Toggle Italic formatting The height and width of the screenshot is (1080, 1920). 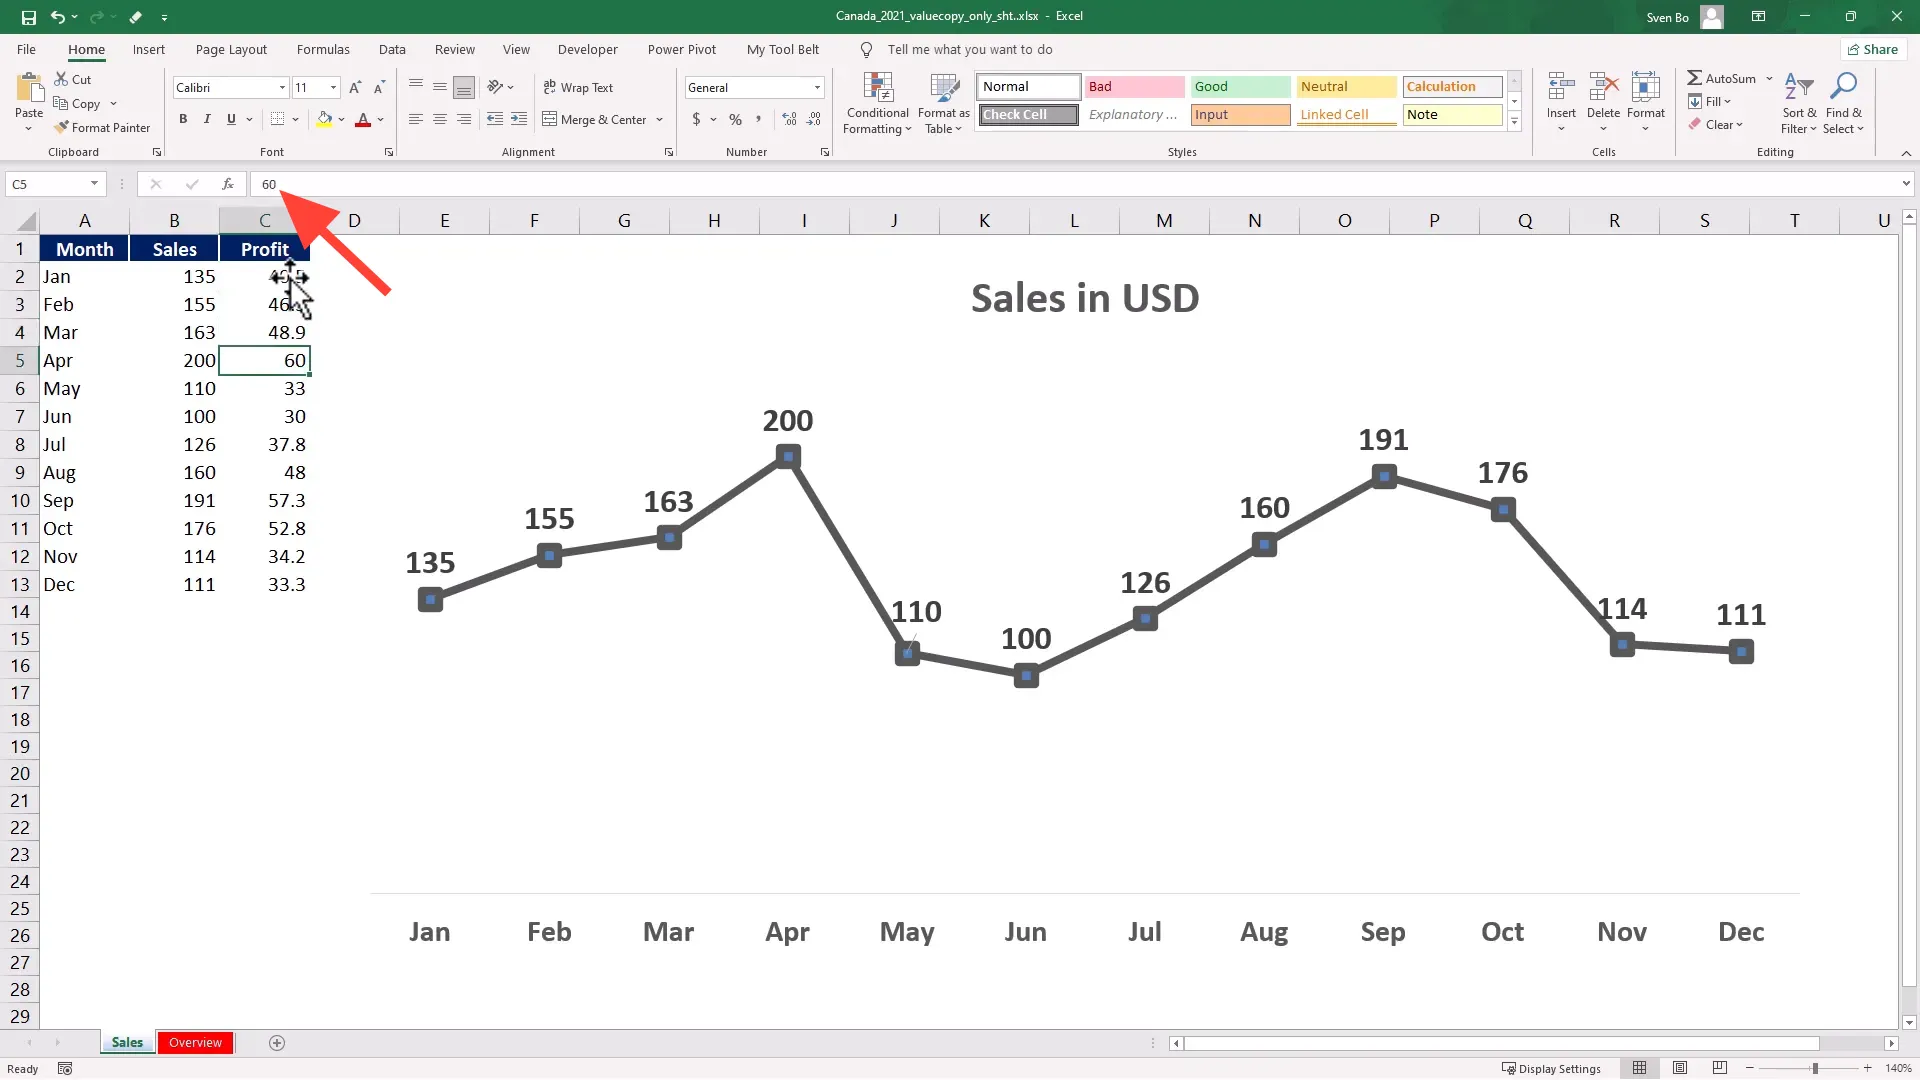207,120
